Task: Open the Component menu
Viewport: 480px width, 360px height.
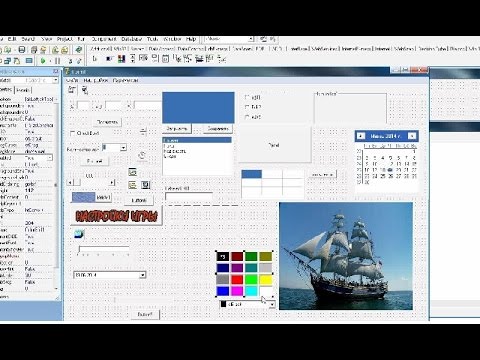Action: tap(104, 39)
